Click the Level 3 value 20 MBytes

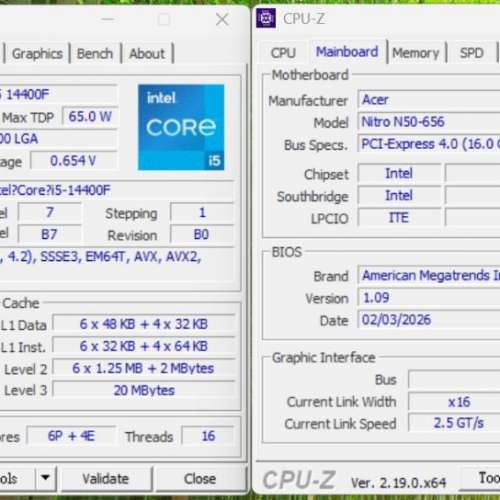coord(144,390)
